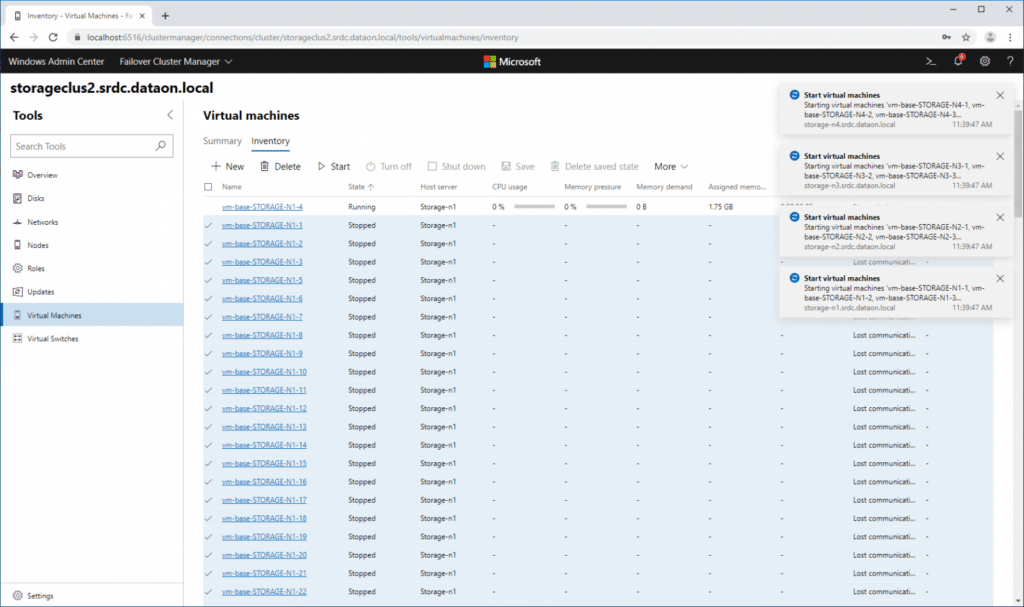Image resolution: width=1024 pixels, height=607 pixels.
Task: Select Virtual Machines tool in sidebar
Action: click(92, 315)
